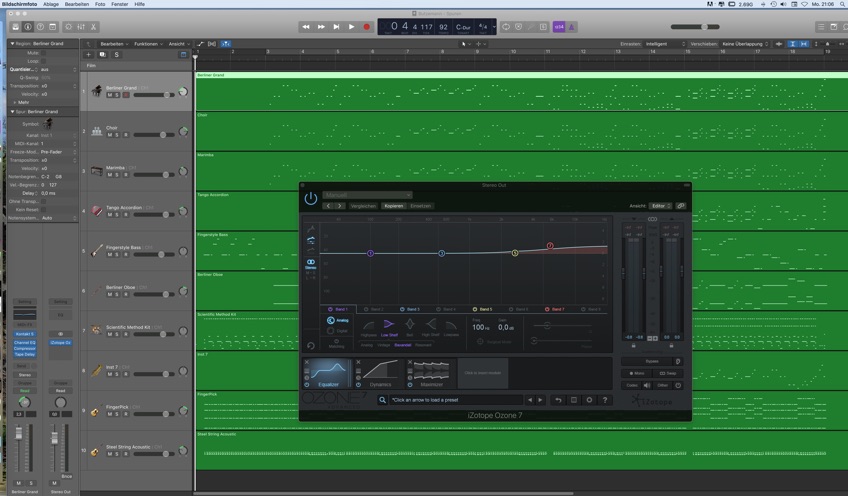Select the Bell filter shape

(x=410, y=327)
